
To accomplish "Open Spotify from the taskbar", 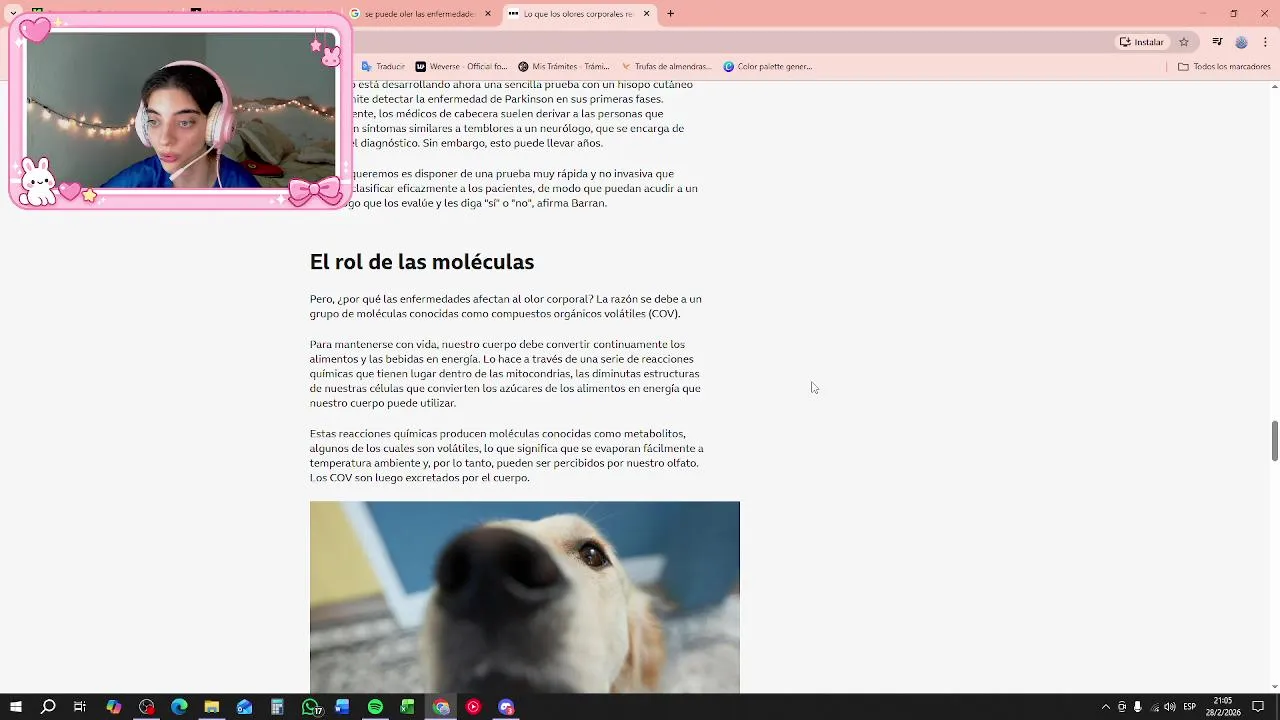I will coord(375,707).
